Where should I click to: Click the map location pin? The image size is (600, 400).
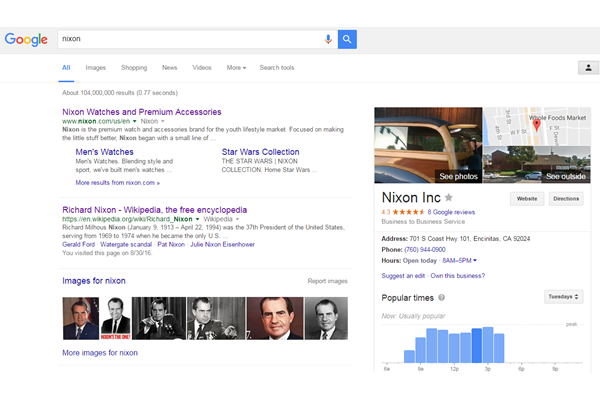coord(536,125)
